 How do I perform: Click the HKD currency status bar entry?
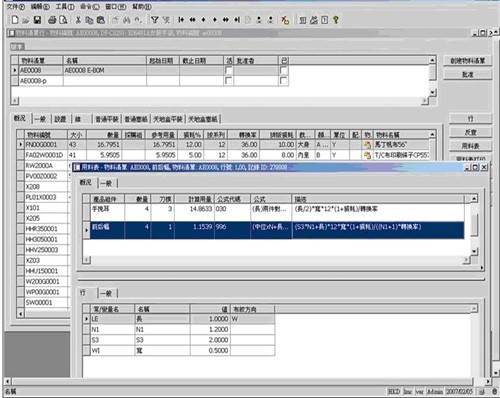pos(394,391)
